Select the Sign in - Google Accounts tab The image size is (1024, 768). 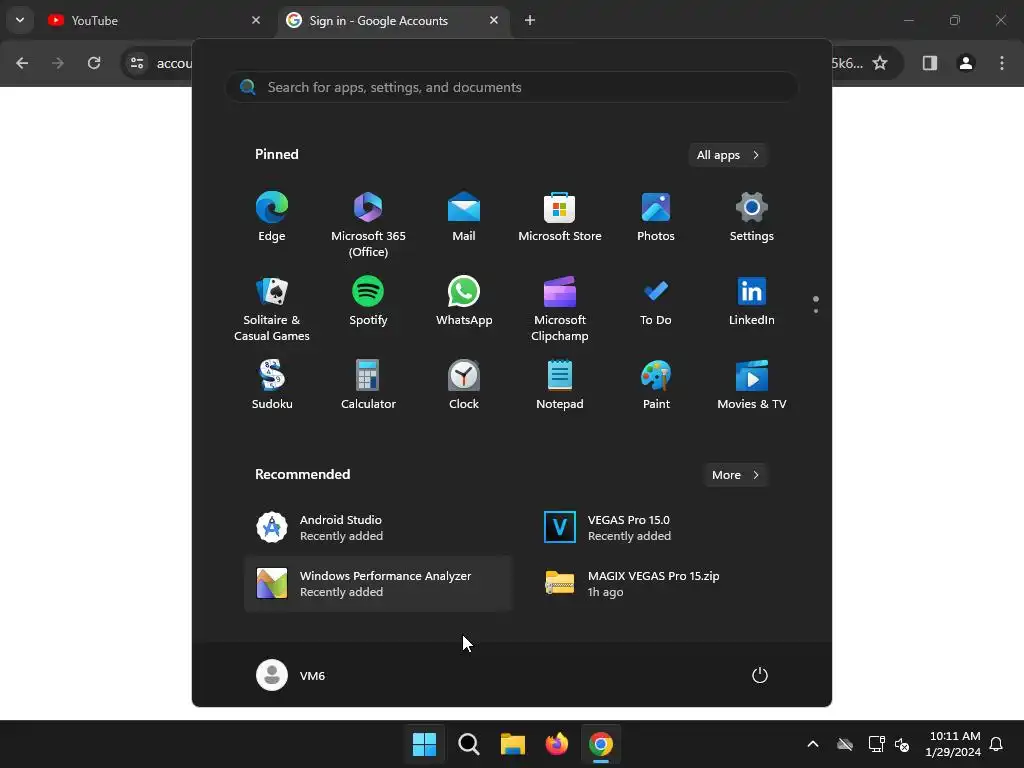[x=392, y=20]
